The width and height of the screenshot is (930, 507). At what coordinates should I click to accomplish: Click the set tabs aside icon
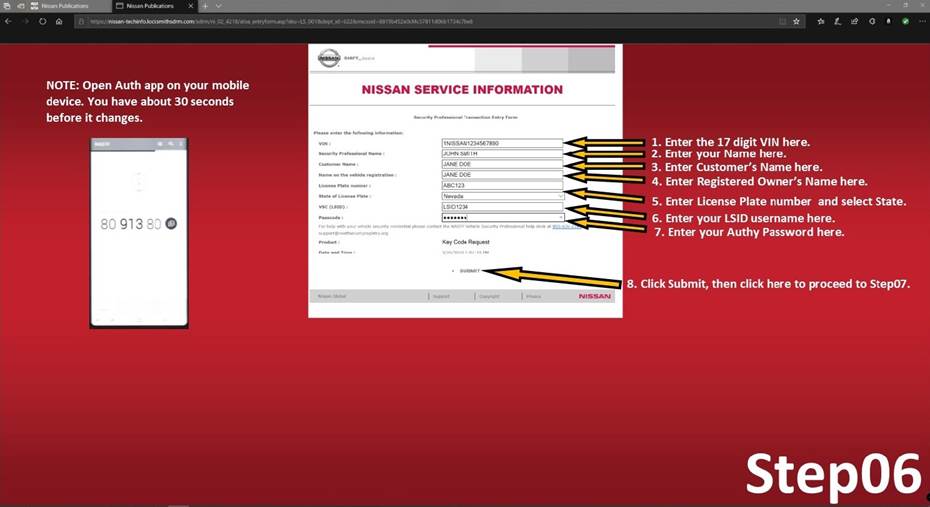(x=20, y=6)
